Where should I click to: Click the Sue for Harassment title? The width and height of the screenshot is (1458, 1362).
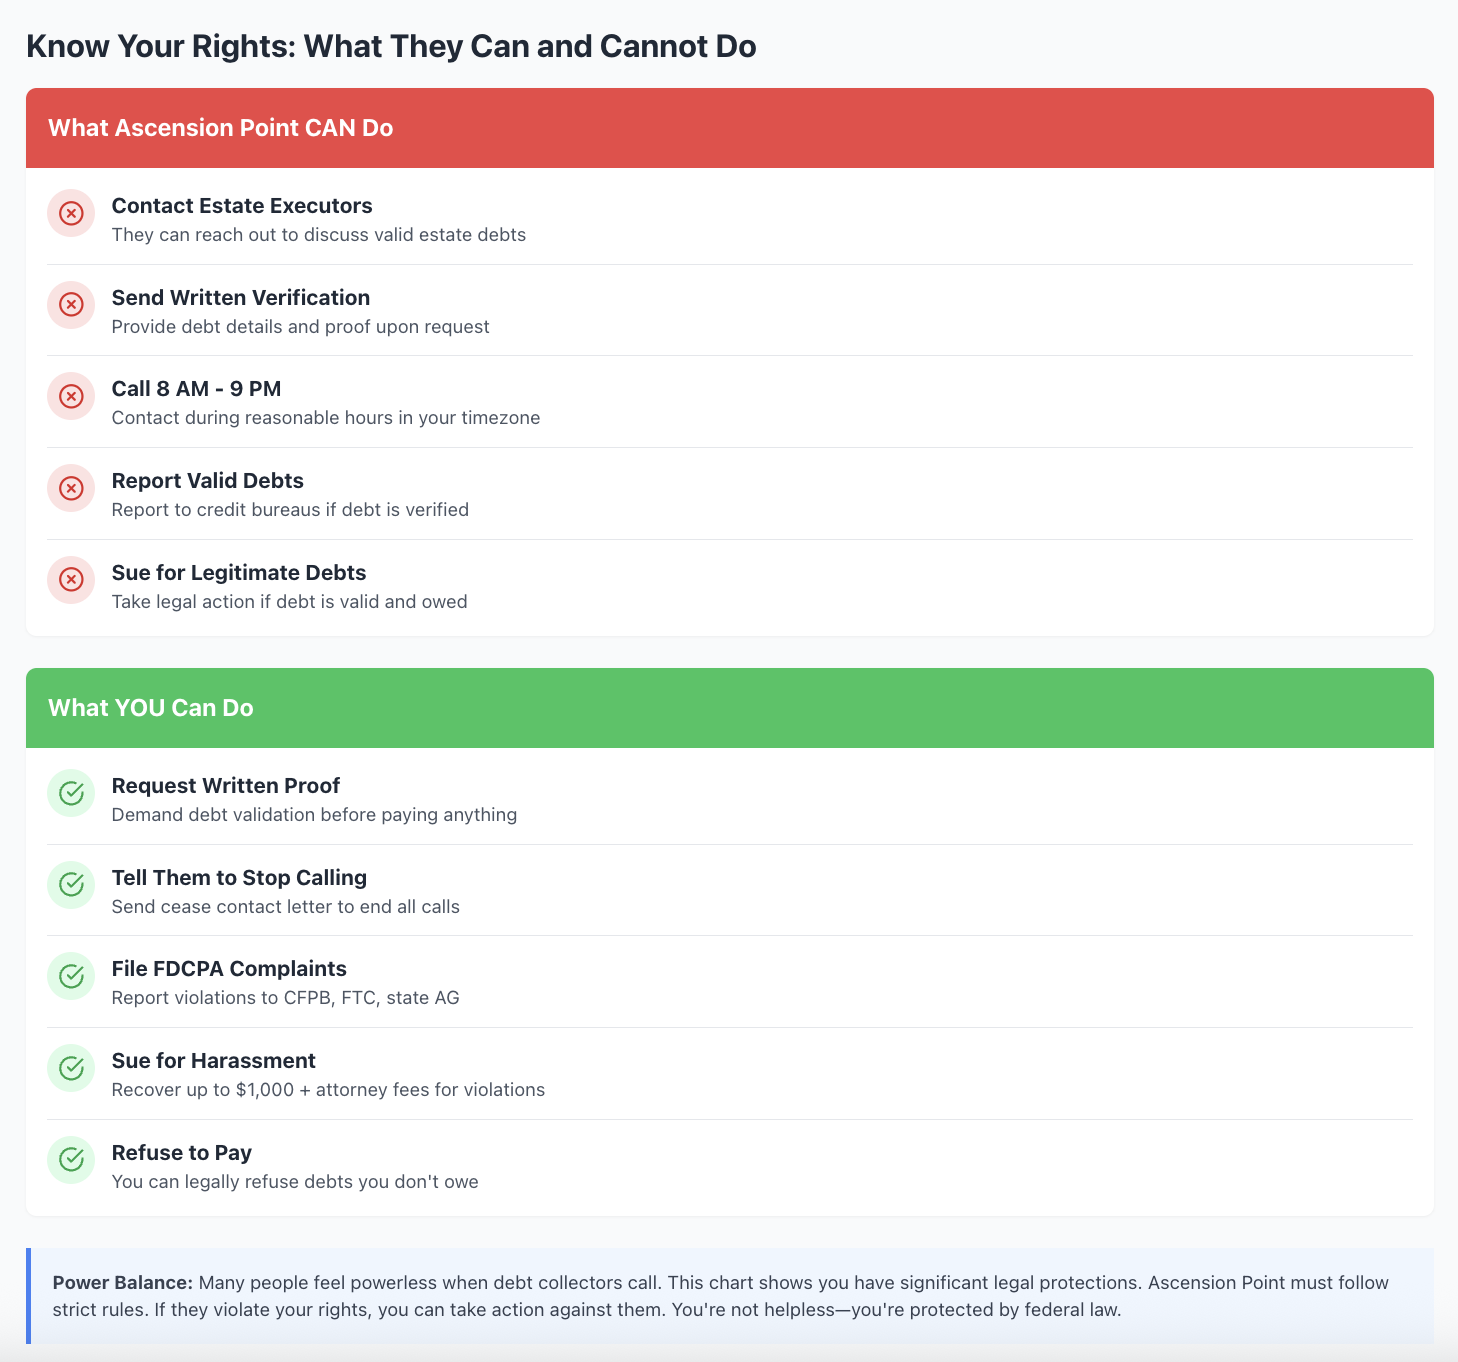(214, 1061)
